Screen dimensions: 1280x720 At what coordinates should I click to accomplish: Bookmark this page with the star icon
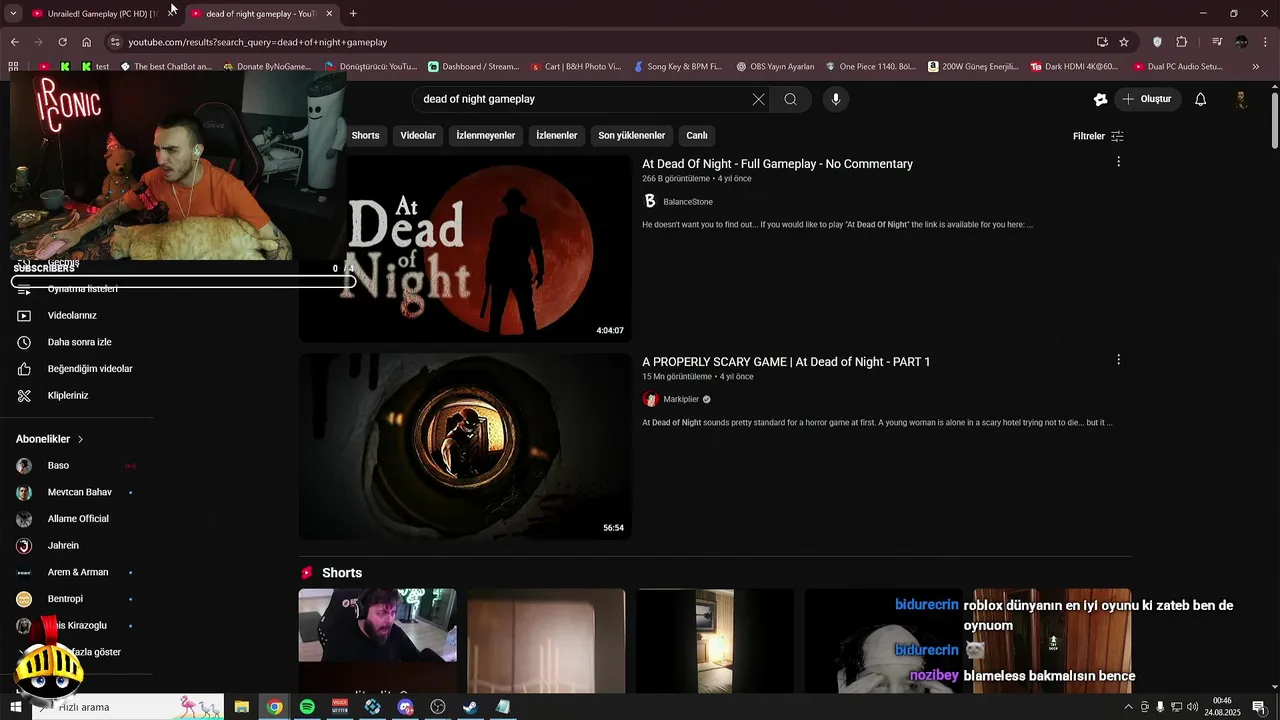coord(1124,42)
